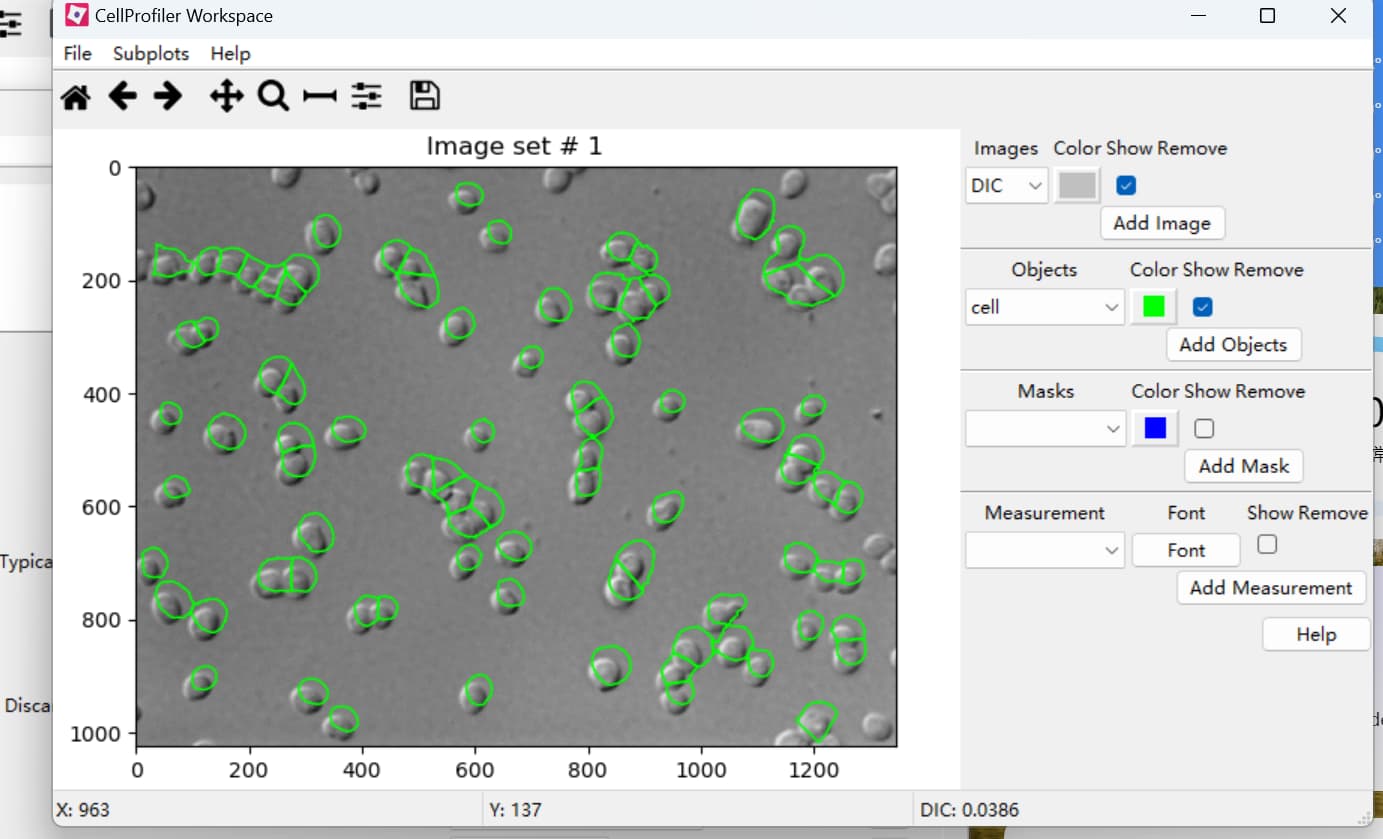
Task: Click the Font button in the Measurement panel
Action: (x=1185, y=550)
